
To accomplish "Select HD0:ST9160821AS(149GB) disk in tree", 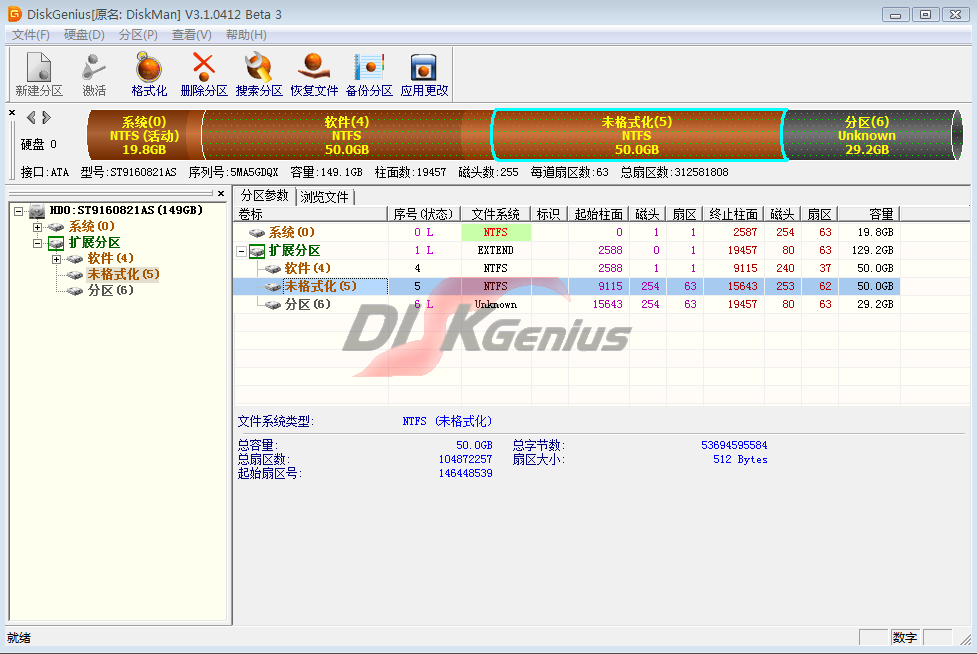I will (x=126, y=210).
